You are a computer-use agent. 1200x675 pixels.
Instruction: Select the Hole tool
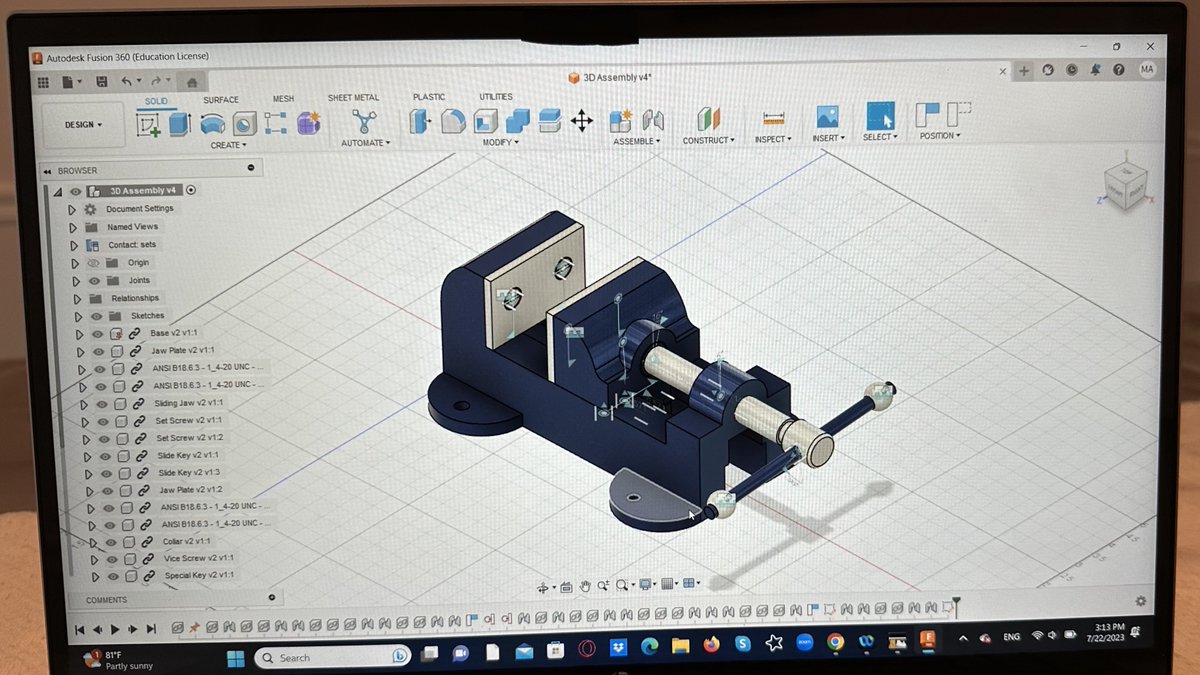coord(244,124)
